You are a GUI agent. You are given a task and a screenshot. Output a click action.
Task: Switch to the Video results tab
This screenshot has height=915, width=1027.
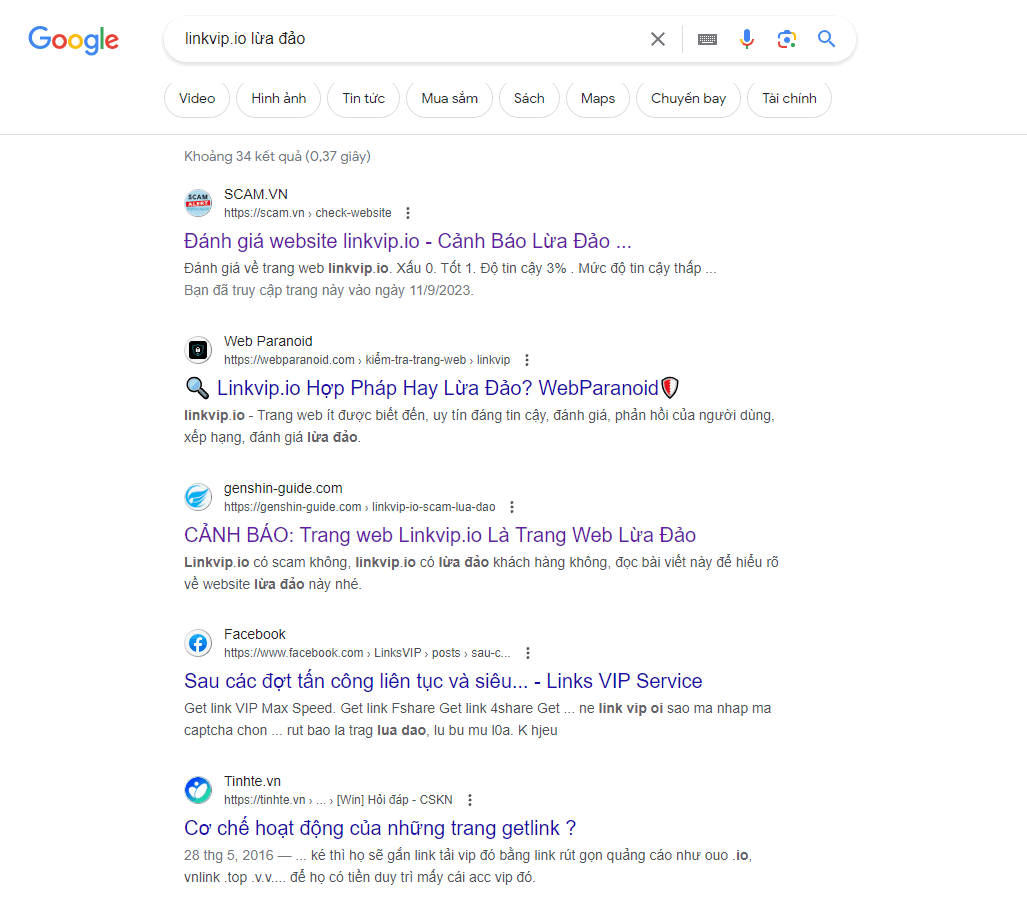point(197,98)
